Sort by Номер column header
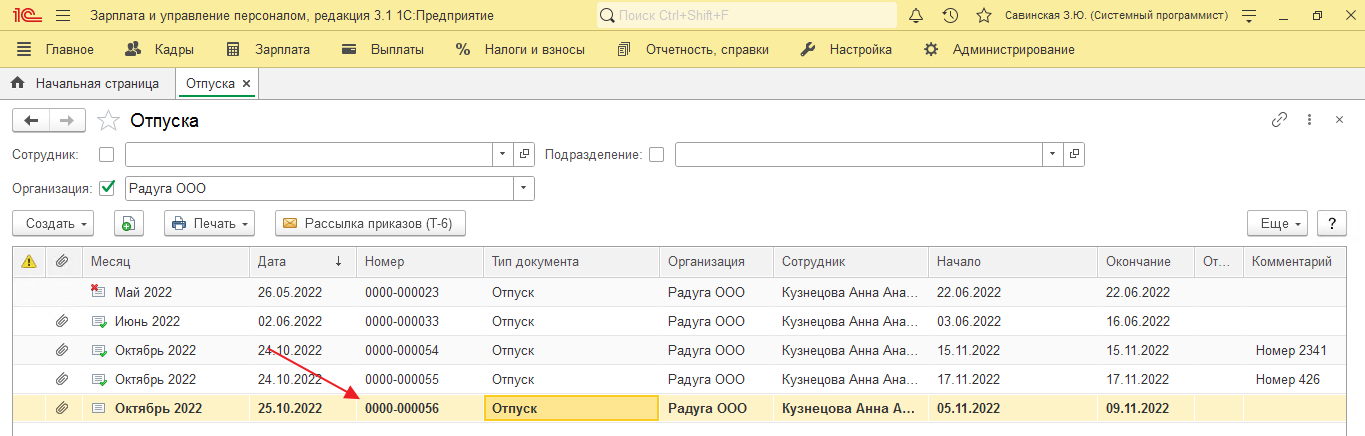This screenshot has width=1365, height=436. pos(420,261)
